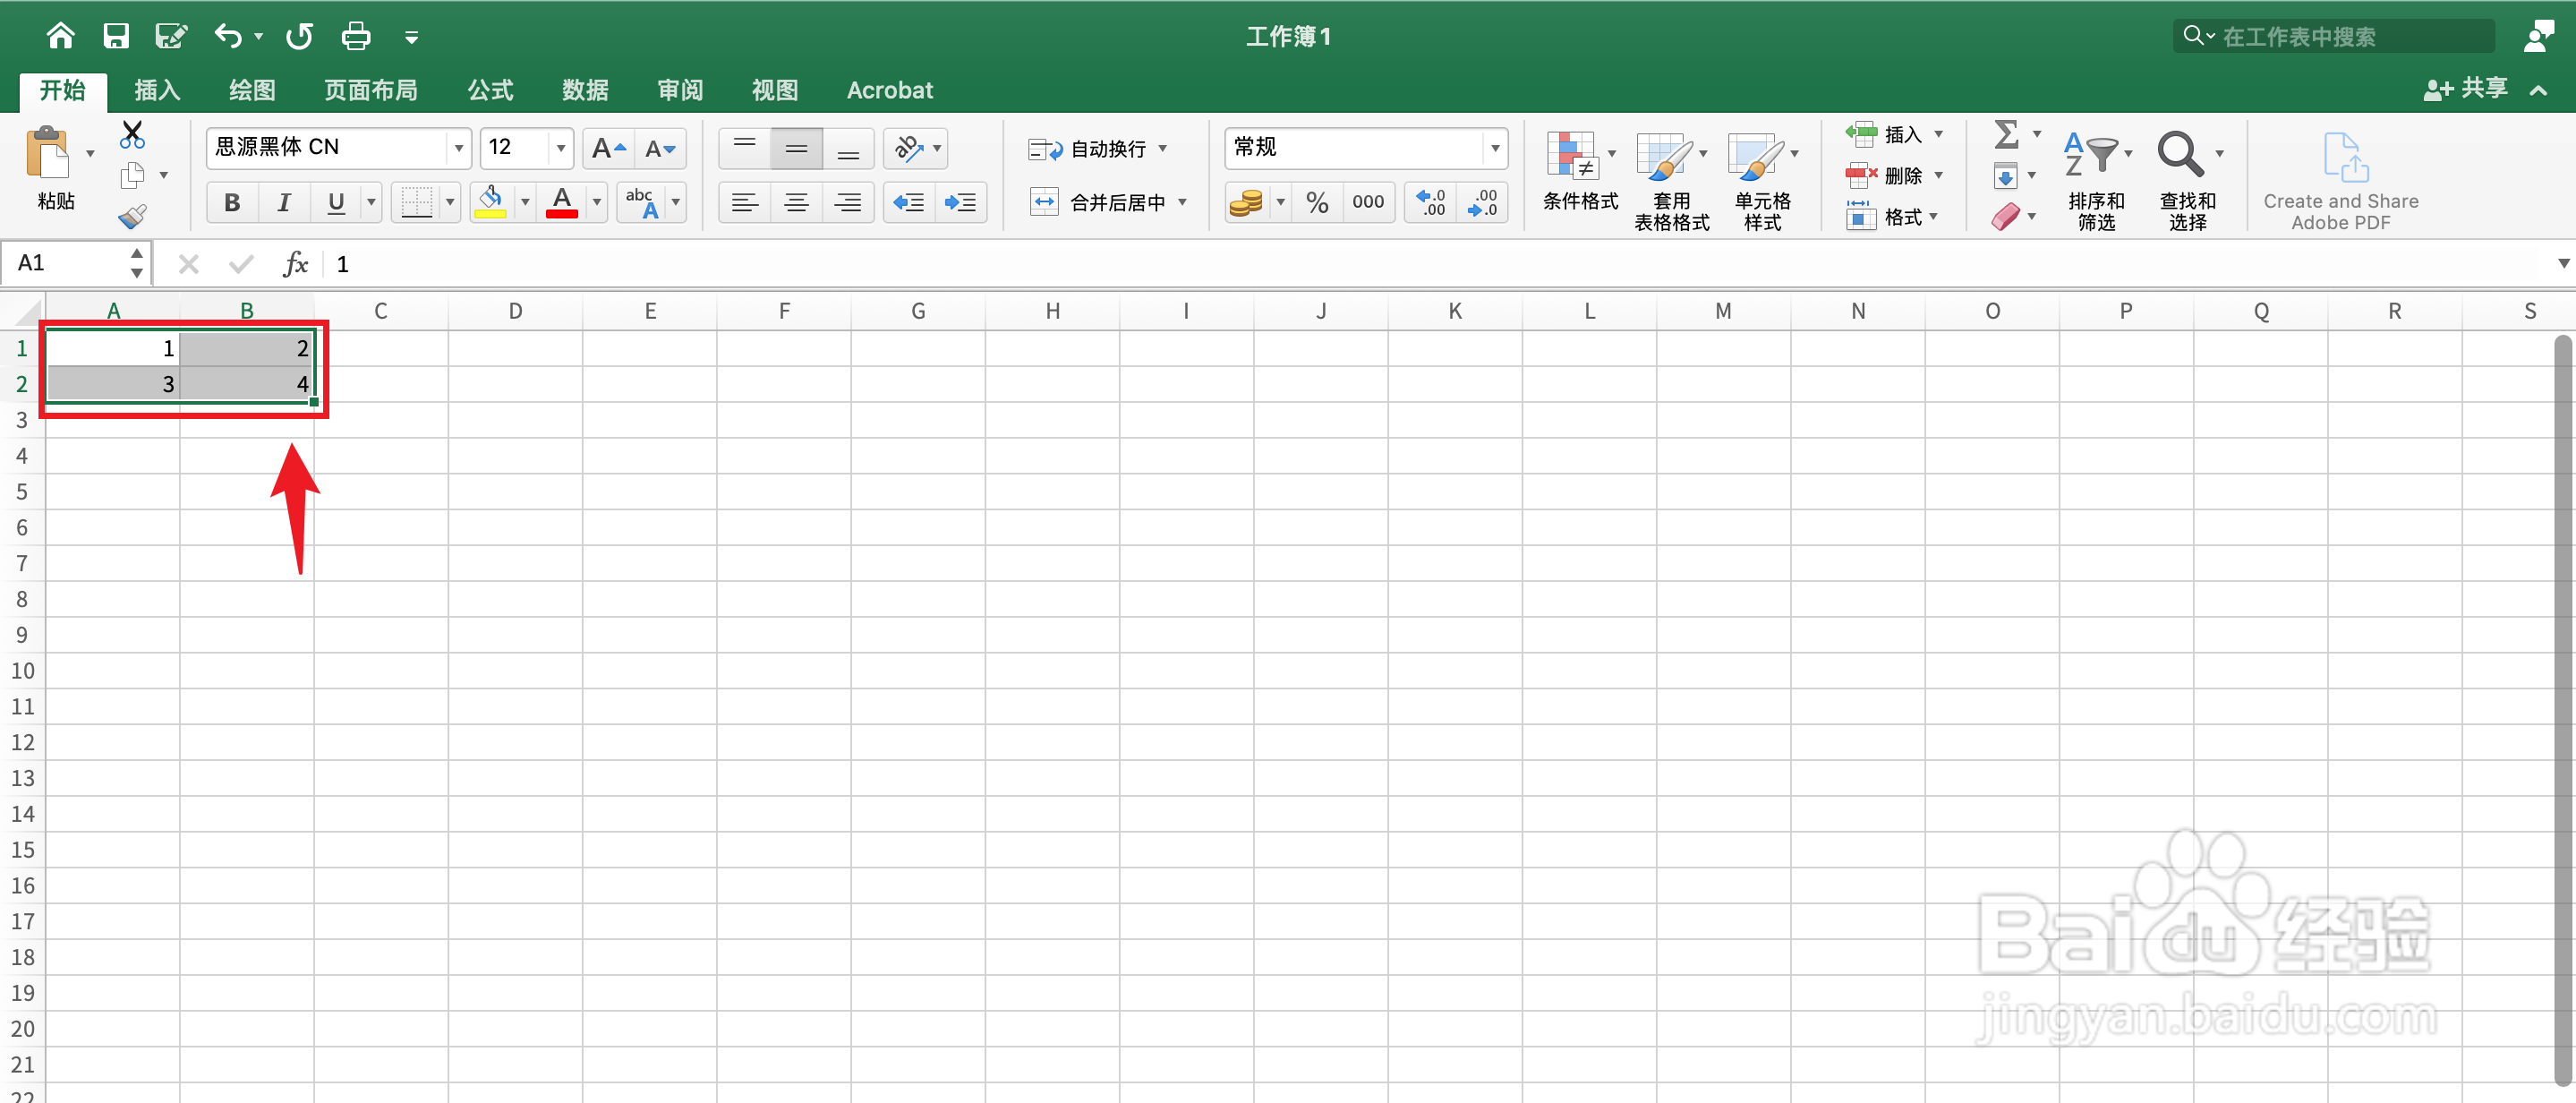2576x1103 pixels.
Task: Increase indent with the right indent icon
Action: click(961, 203)
